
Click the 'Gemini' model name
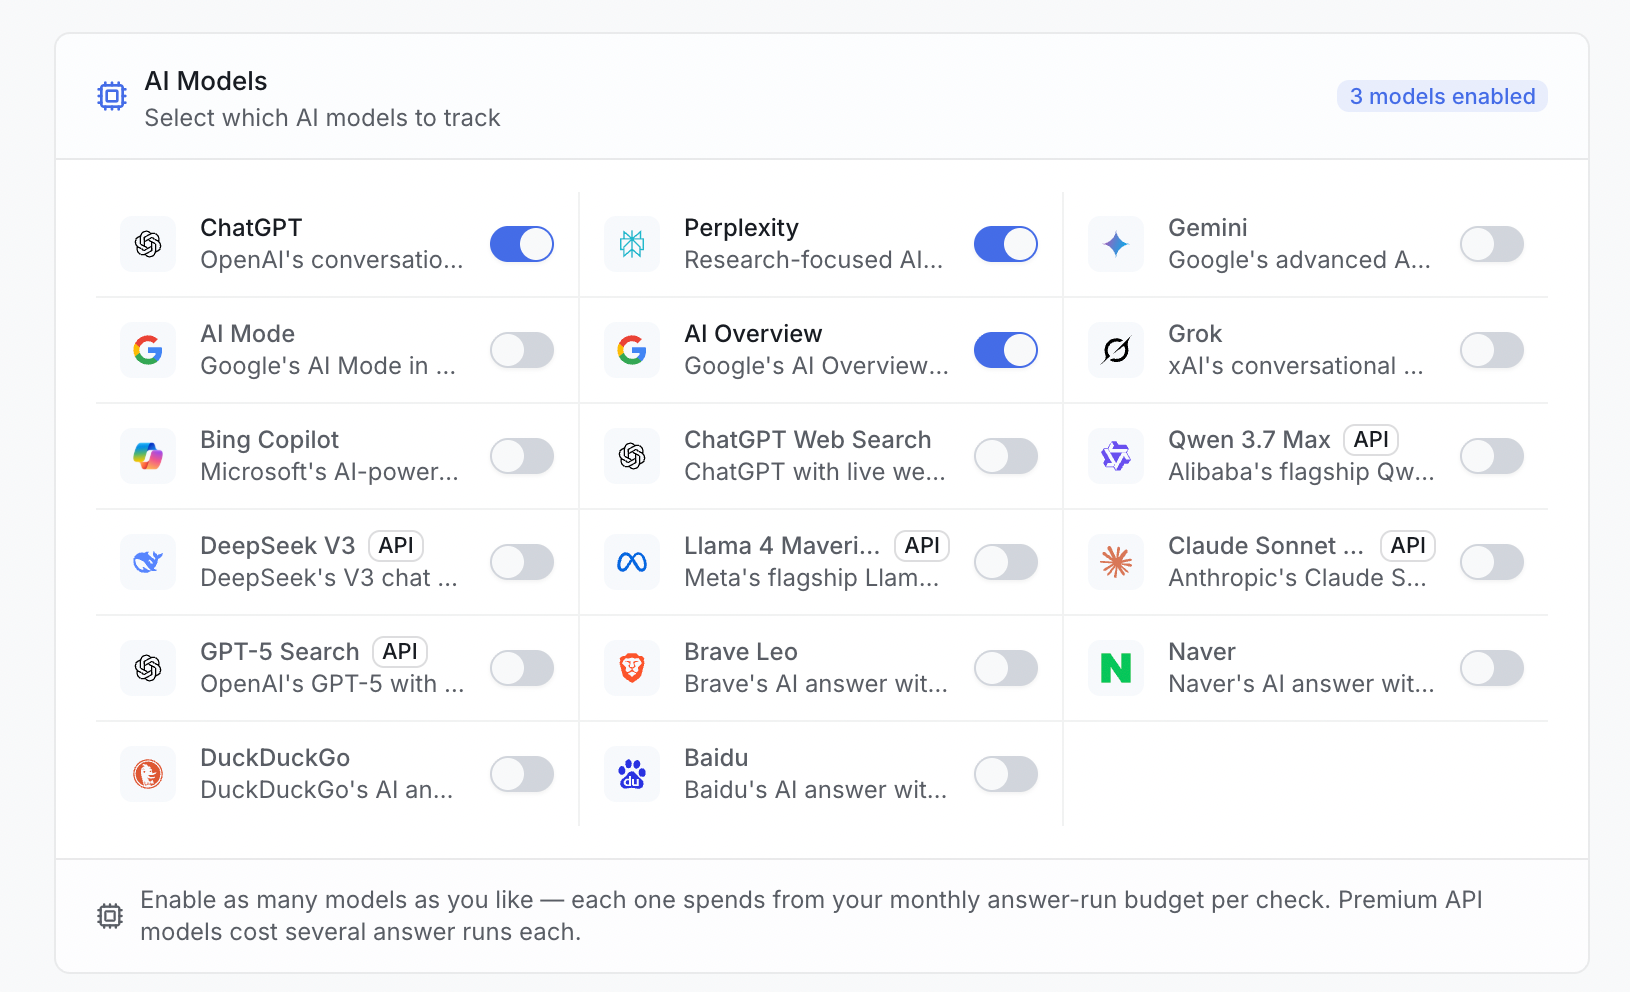tap(1208, 228)
